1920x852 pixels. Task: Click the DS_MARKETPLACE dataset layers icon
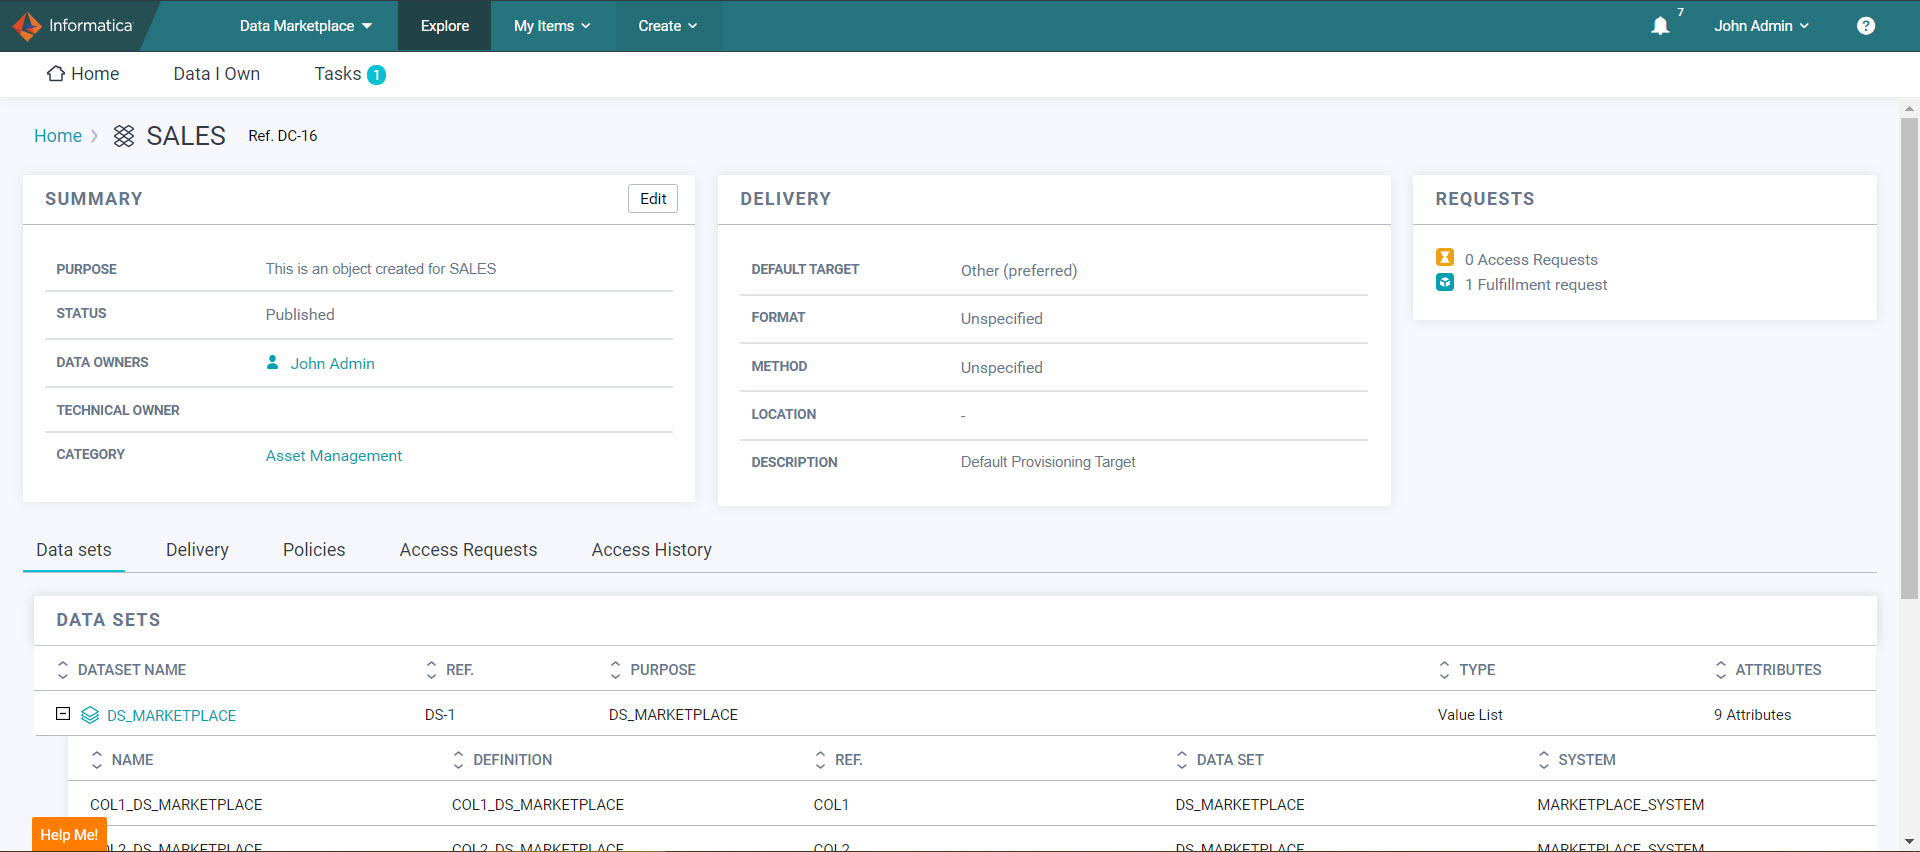(90, 715)
